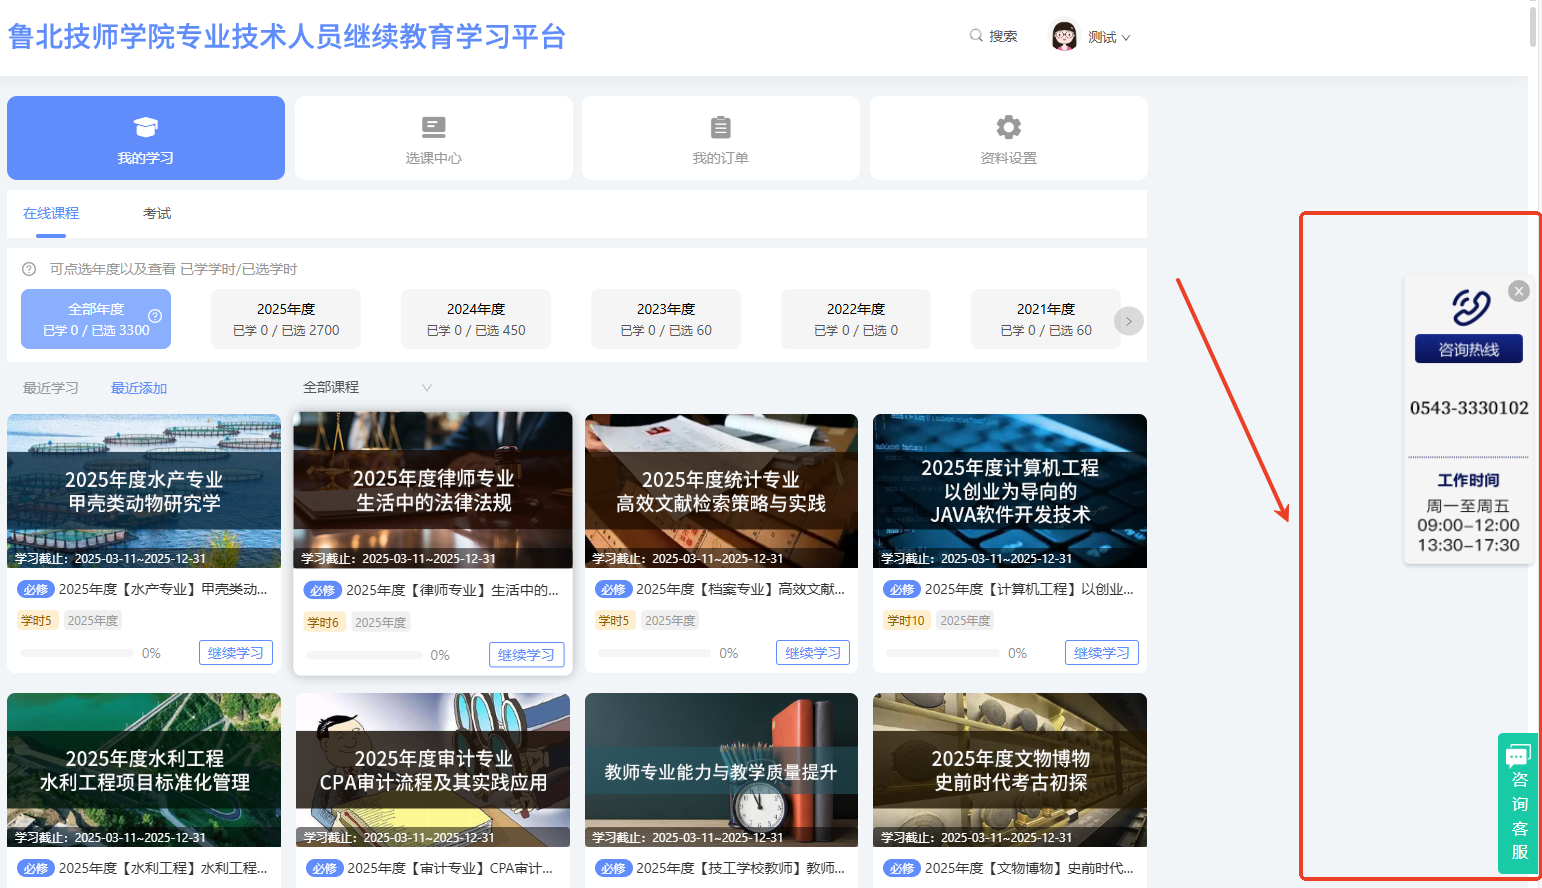
Task: Open the 资料设置 gear icon
Action: tap(1009, 127)
